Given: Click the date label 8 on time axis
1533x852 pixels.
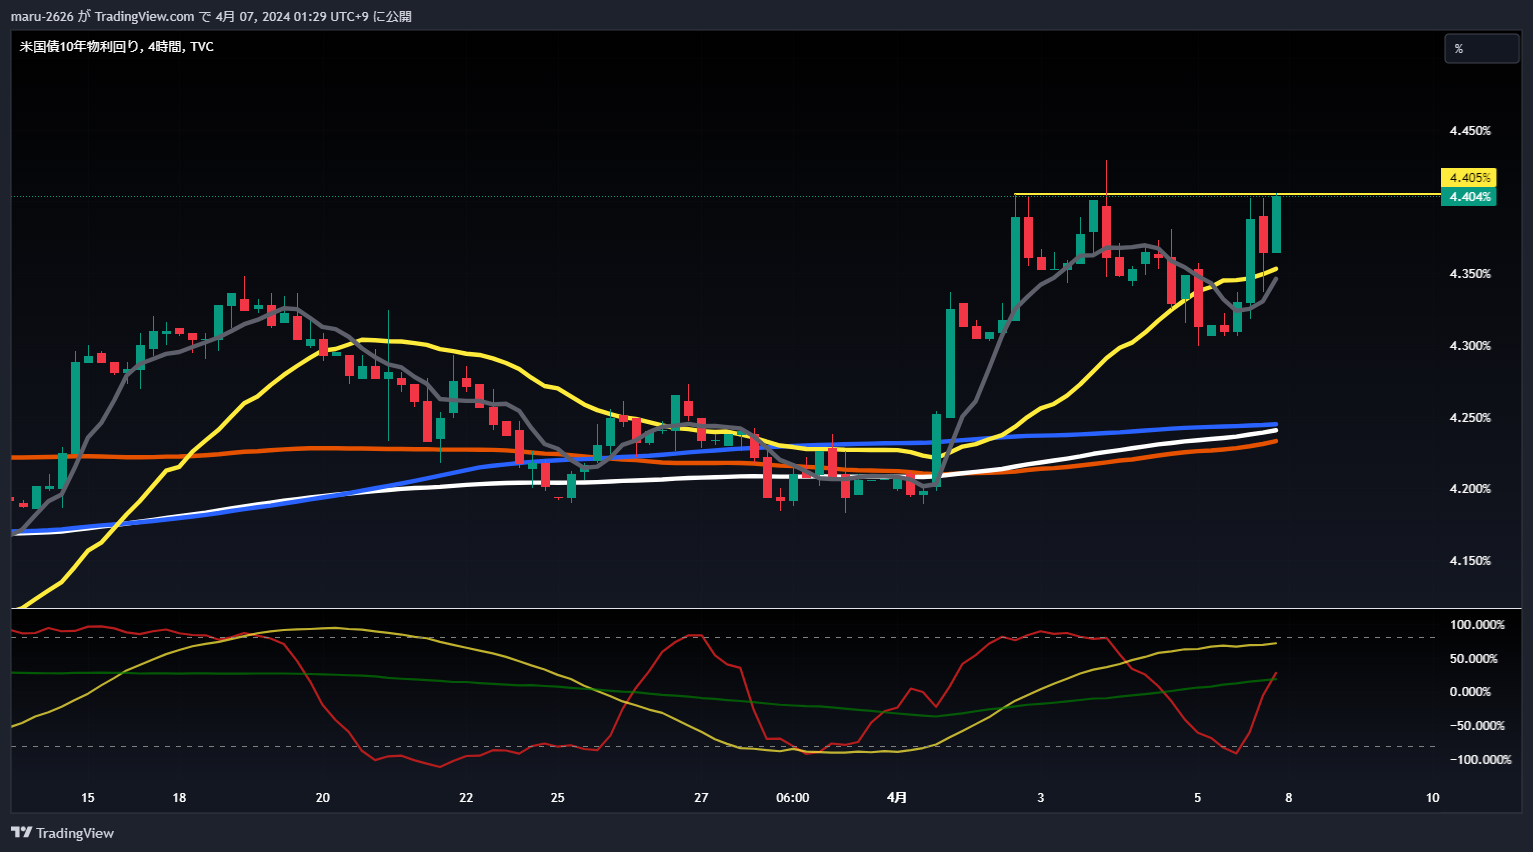Looking at the screenshot, I should [1289, 798].
